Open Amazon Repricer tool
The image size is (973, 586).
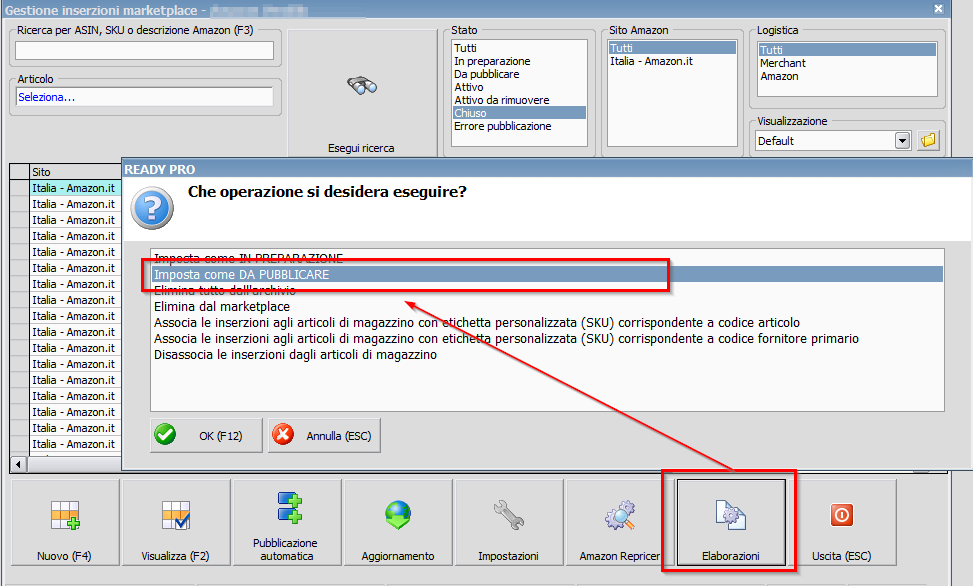pyautogui.click(x=619, y=522)
